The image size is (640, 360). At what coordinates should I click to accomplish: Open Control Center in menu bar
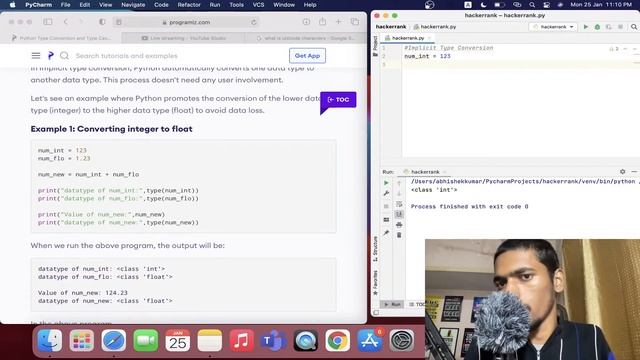[x=546, y=5]
